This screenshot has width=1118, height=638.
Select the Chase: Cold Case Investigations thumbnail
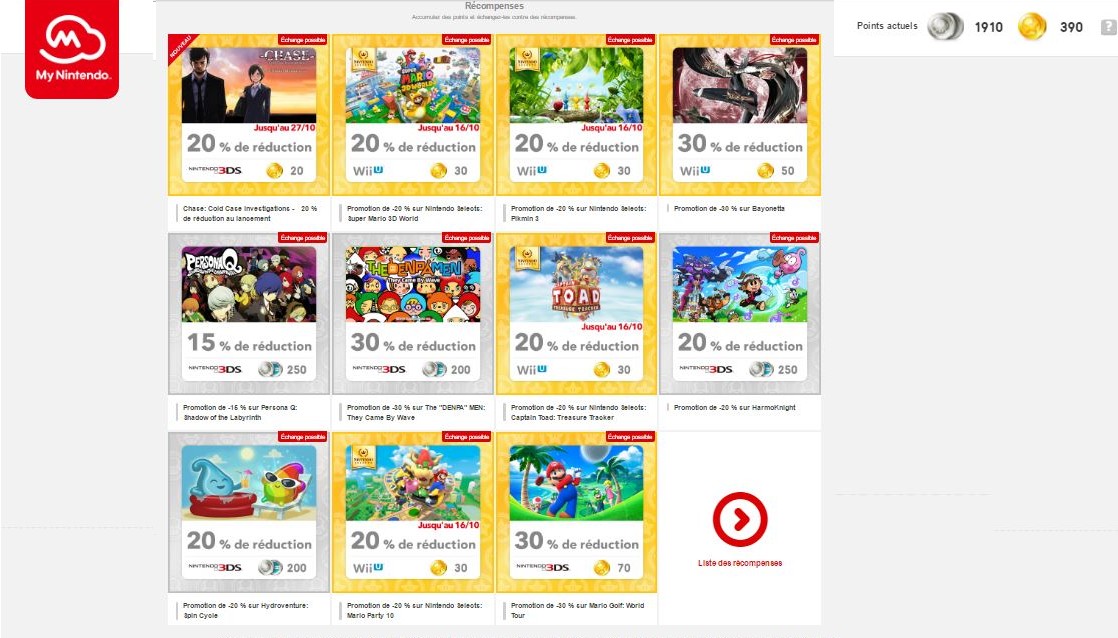pyautogui.click(x=249, y=86)
